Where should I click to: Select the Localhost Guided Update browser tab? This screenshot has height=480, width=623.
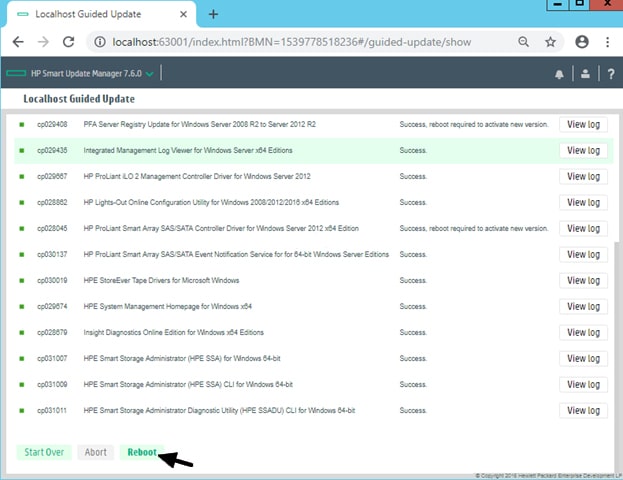tap(101, 14)
